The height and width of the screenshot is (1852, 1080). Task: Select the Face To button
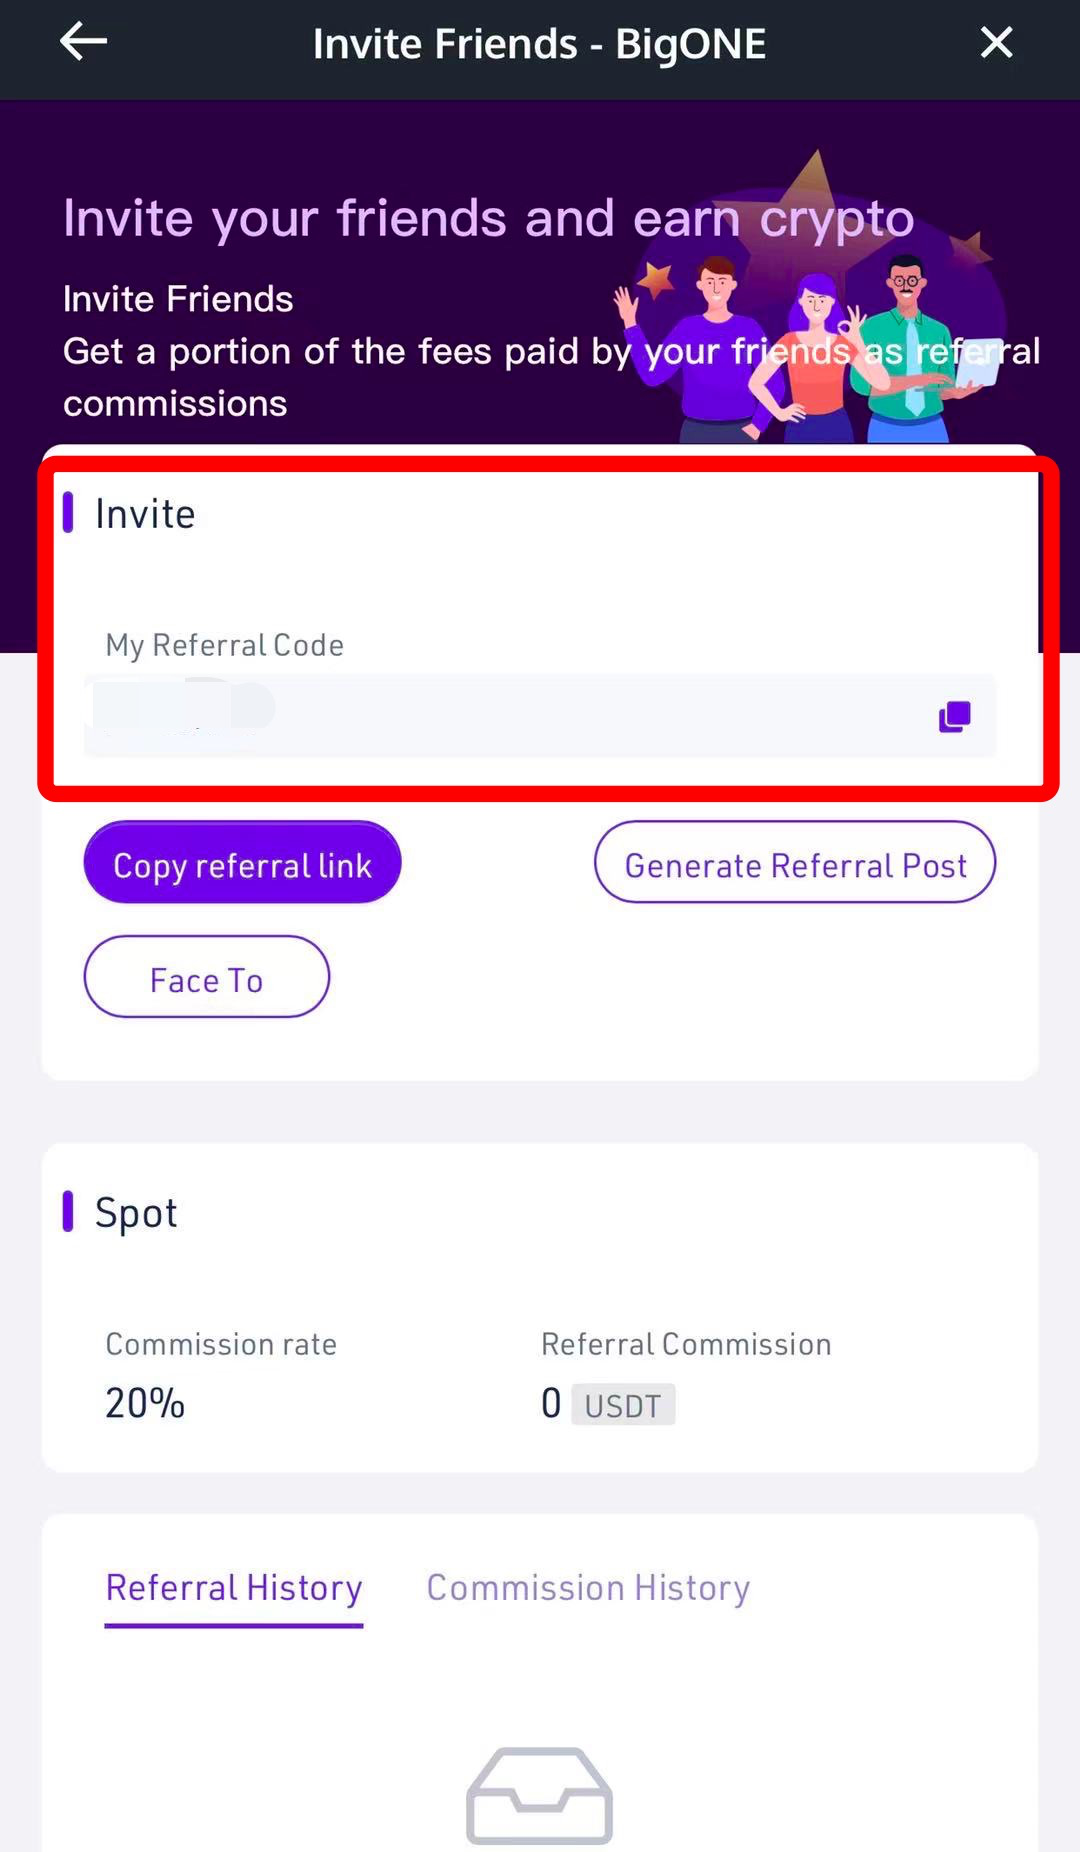coord(206,977)
